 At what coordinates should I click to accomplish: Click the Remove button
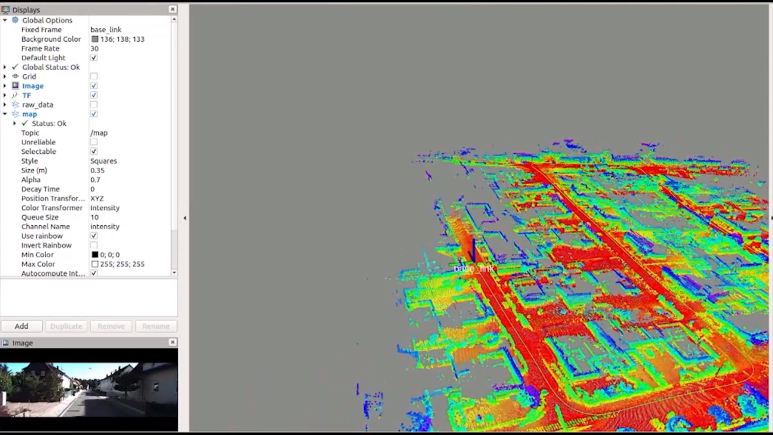[111, 326]
